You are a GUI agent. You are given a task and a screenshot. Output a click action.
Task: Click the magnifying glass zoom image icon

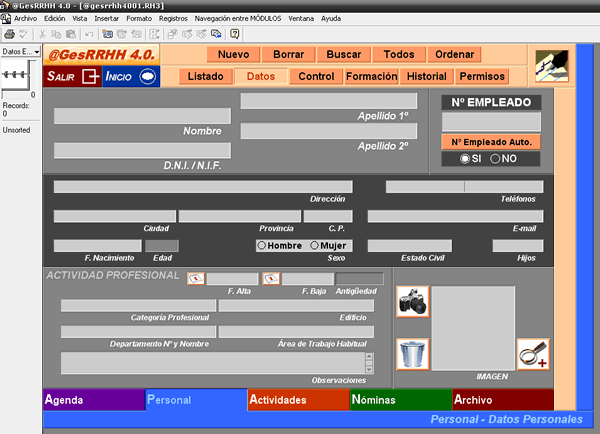coord(532,354)
